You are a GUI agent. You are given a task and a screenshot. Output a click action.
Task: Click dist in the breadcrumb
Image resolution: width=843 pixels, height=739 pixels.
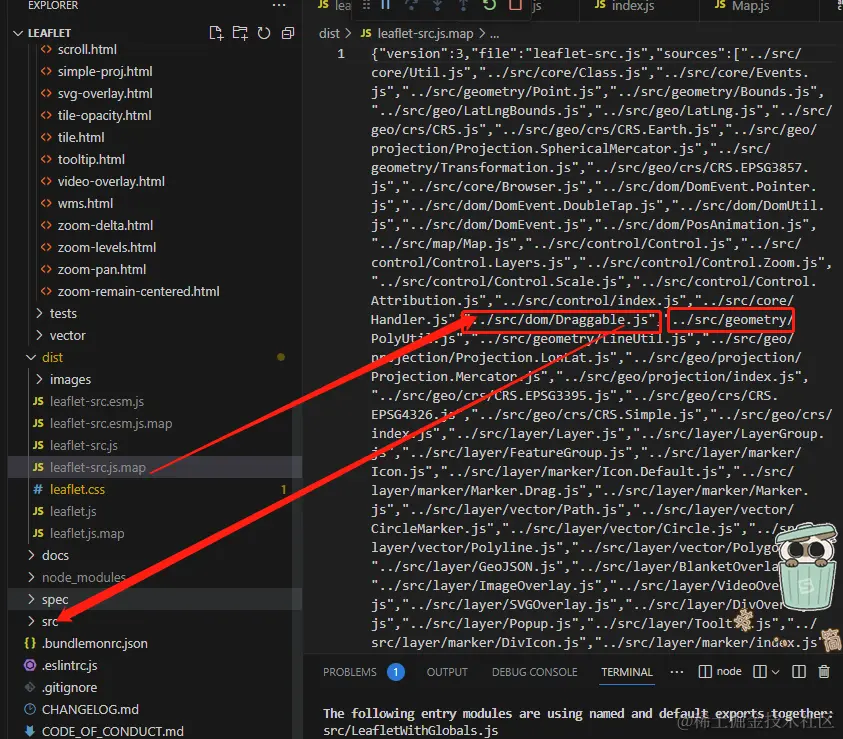pyautogui.click(x=329, y=33)
